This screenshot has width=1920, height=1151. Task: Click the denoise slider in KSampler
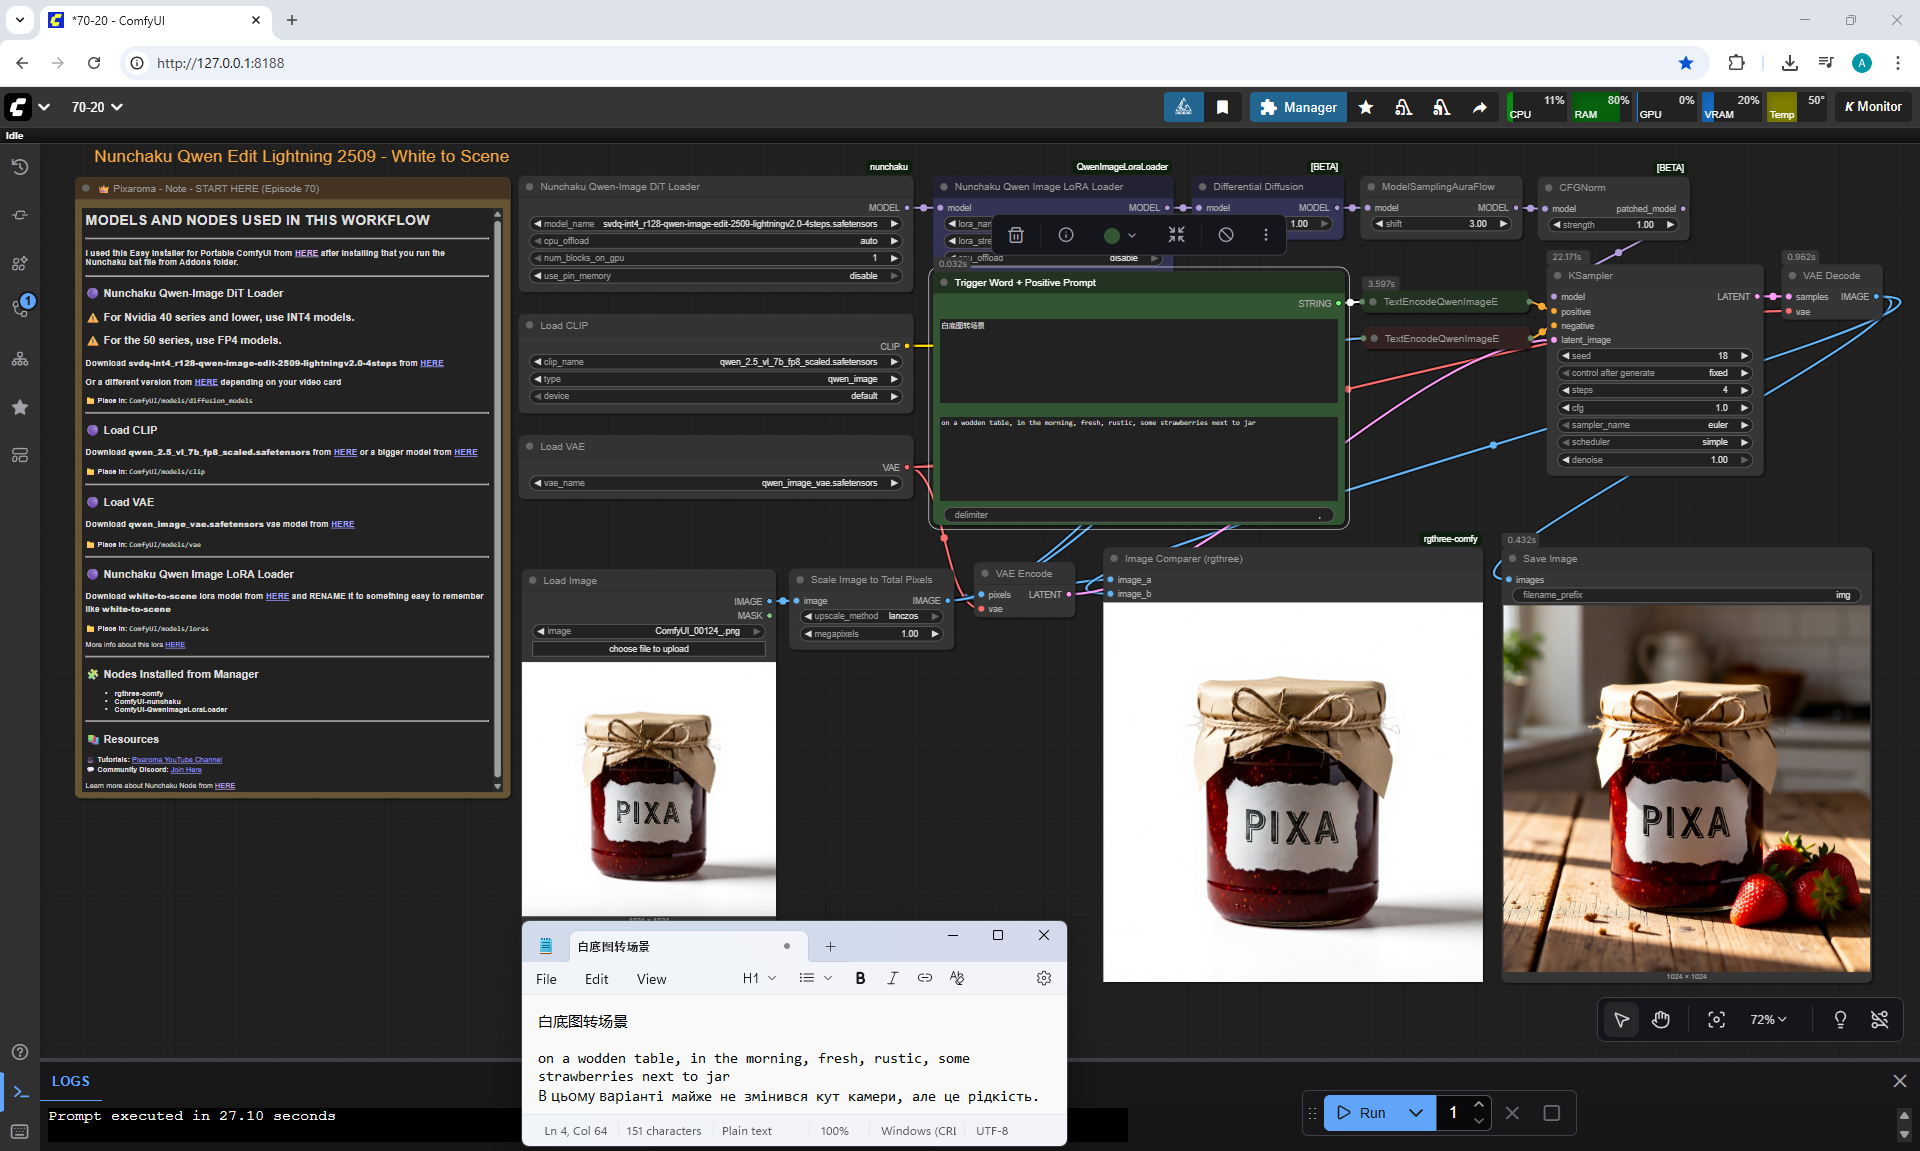click(1655, 460)
